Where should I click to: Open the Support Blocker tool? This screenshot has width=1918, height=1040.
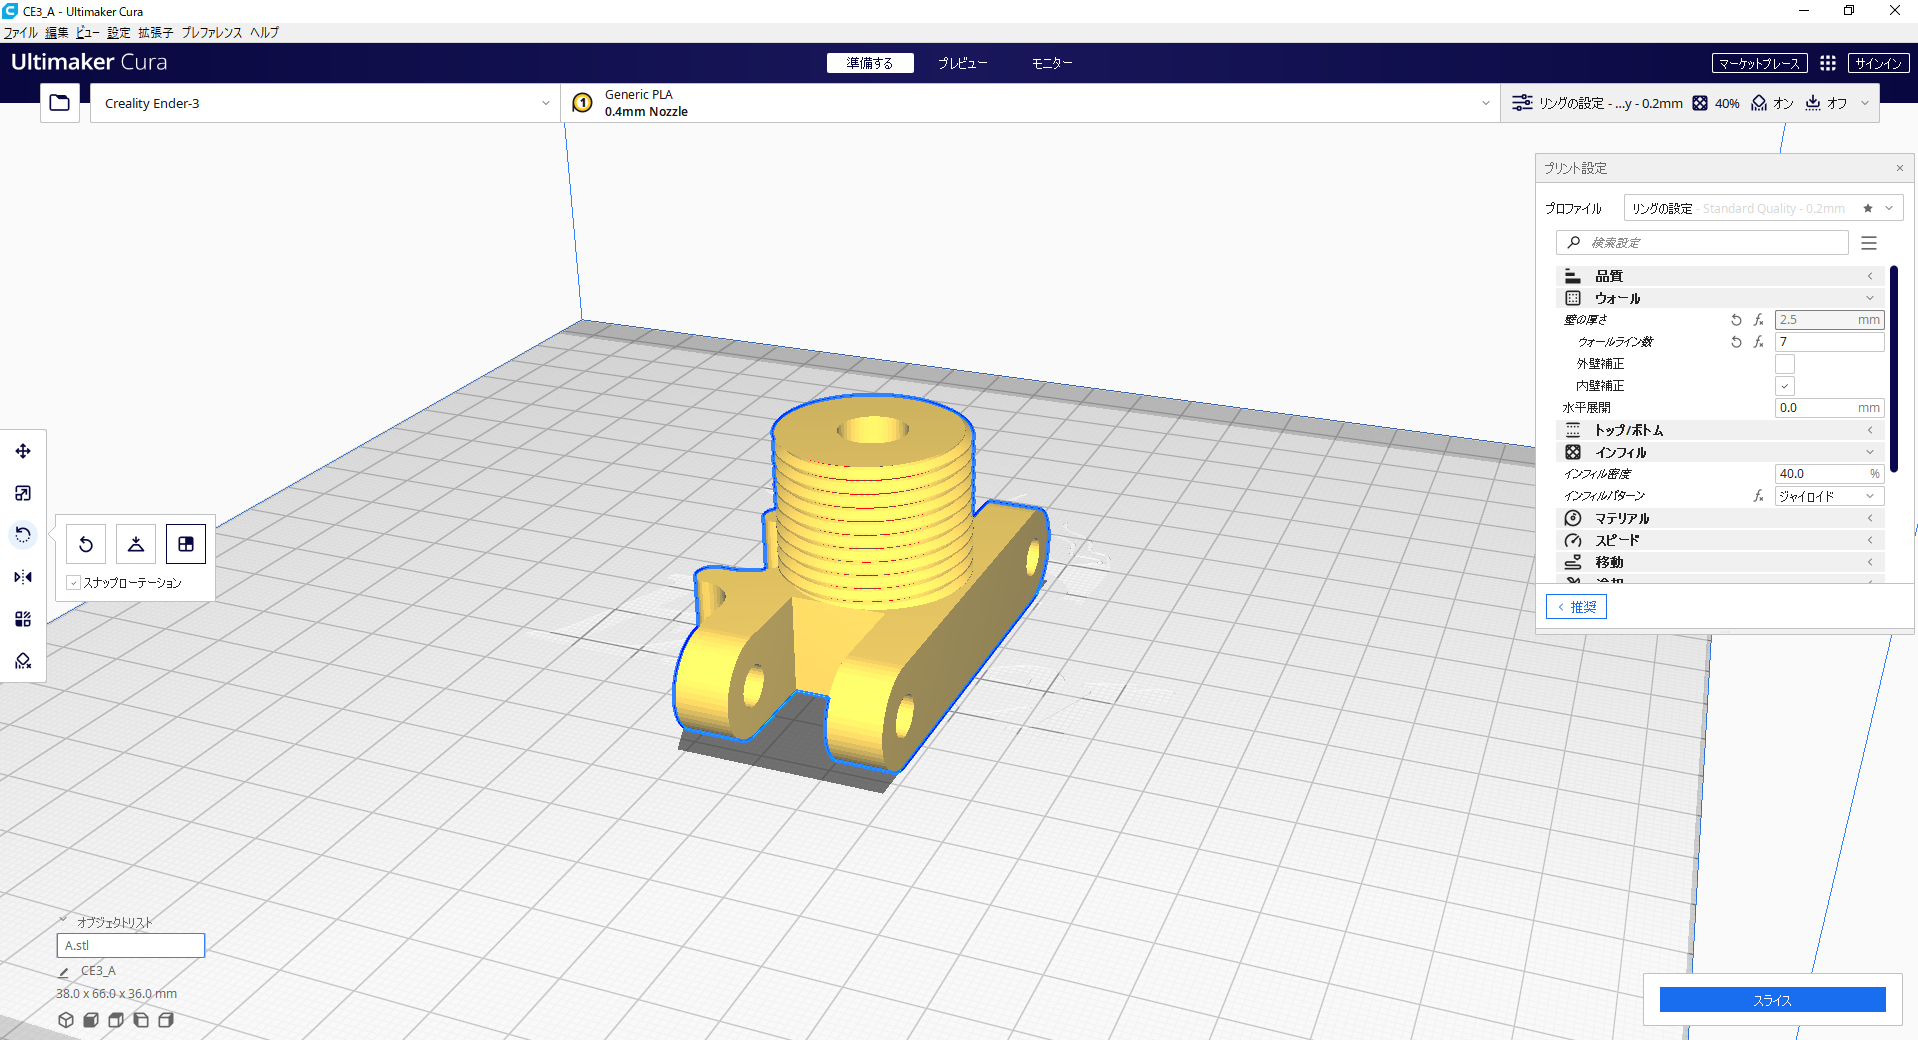pyautogui.click(x=23, y=661)
